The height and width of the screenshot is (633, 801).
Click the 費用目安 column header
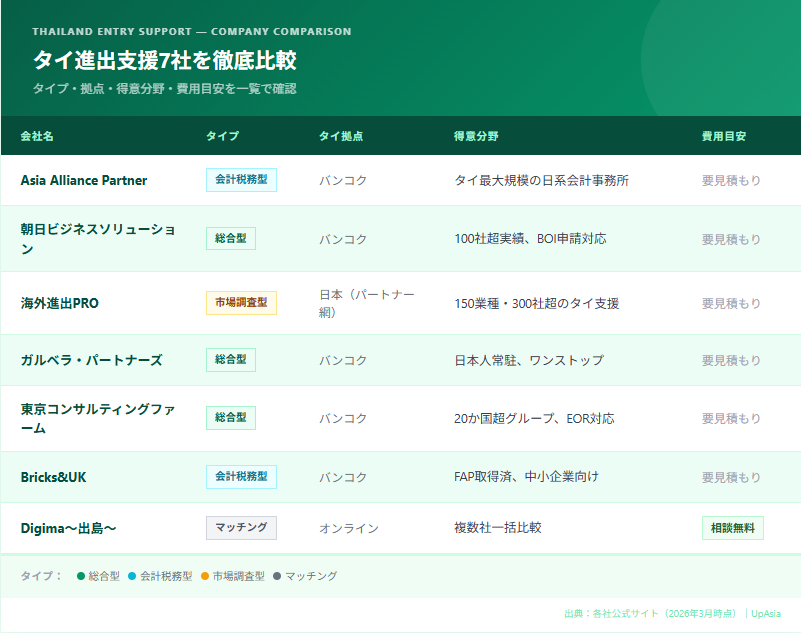(x=724, y=136)
